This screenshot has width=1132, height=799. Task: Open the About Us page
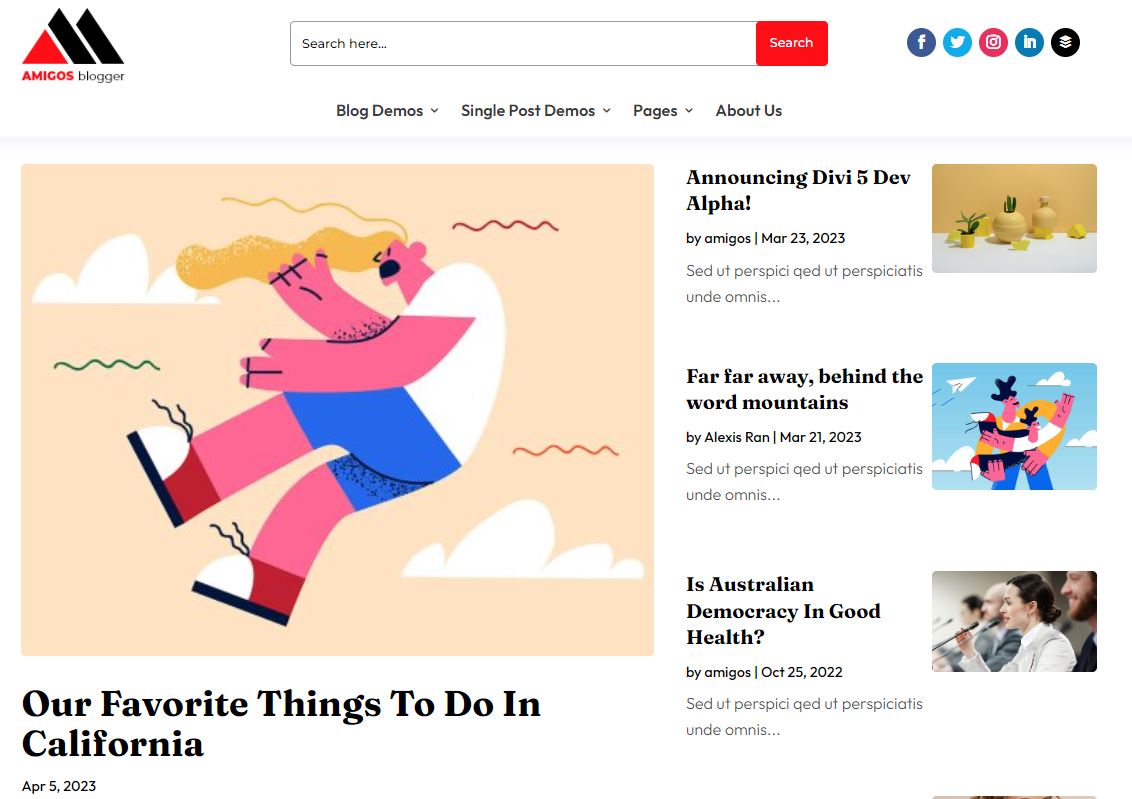(x=749, y=110)
